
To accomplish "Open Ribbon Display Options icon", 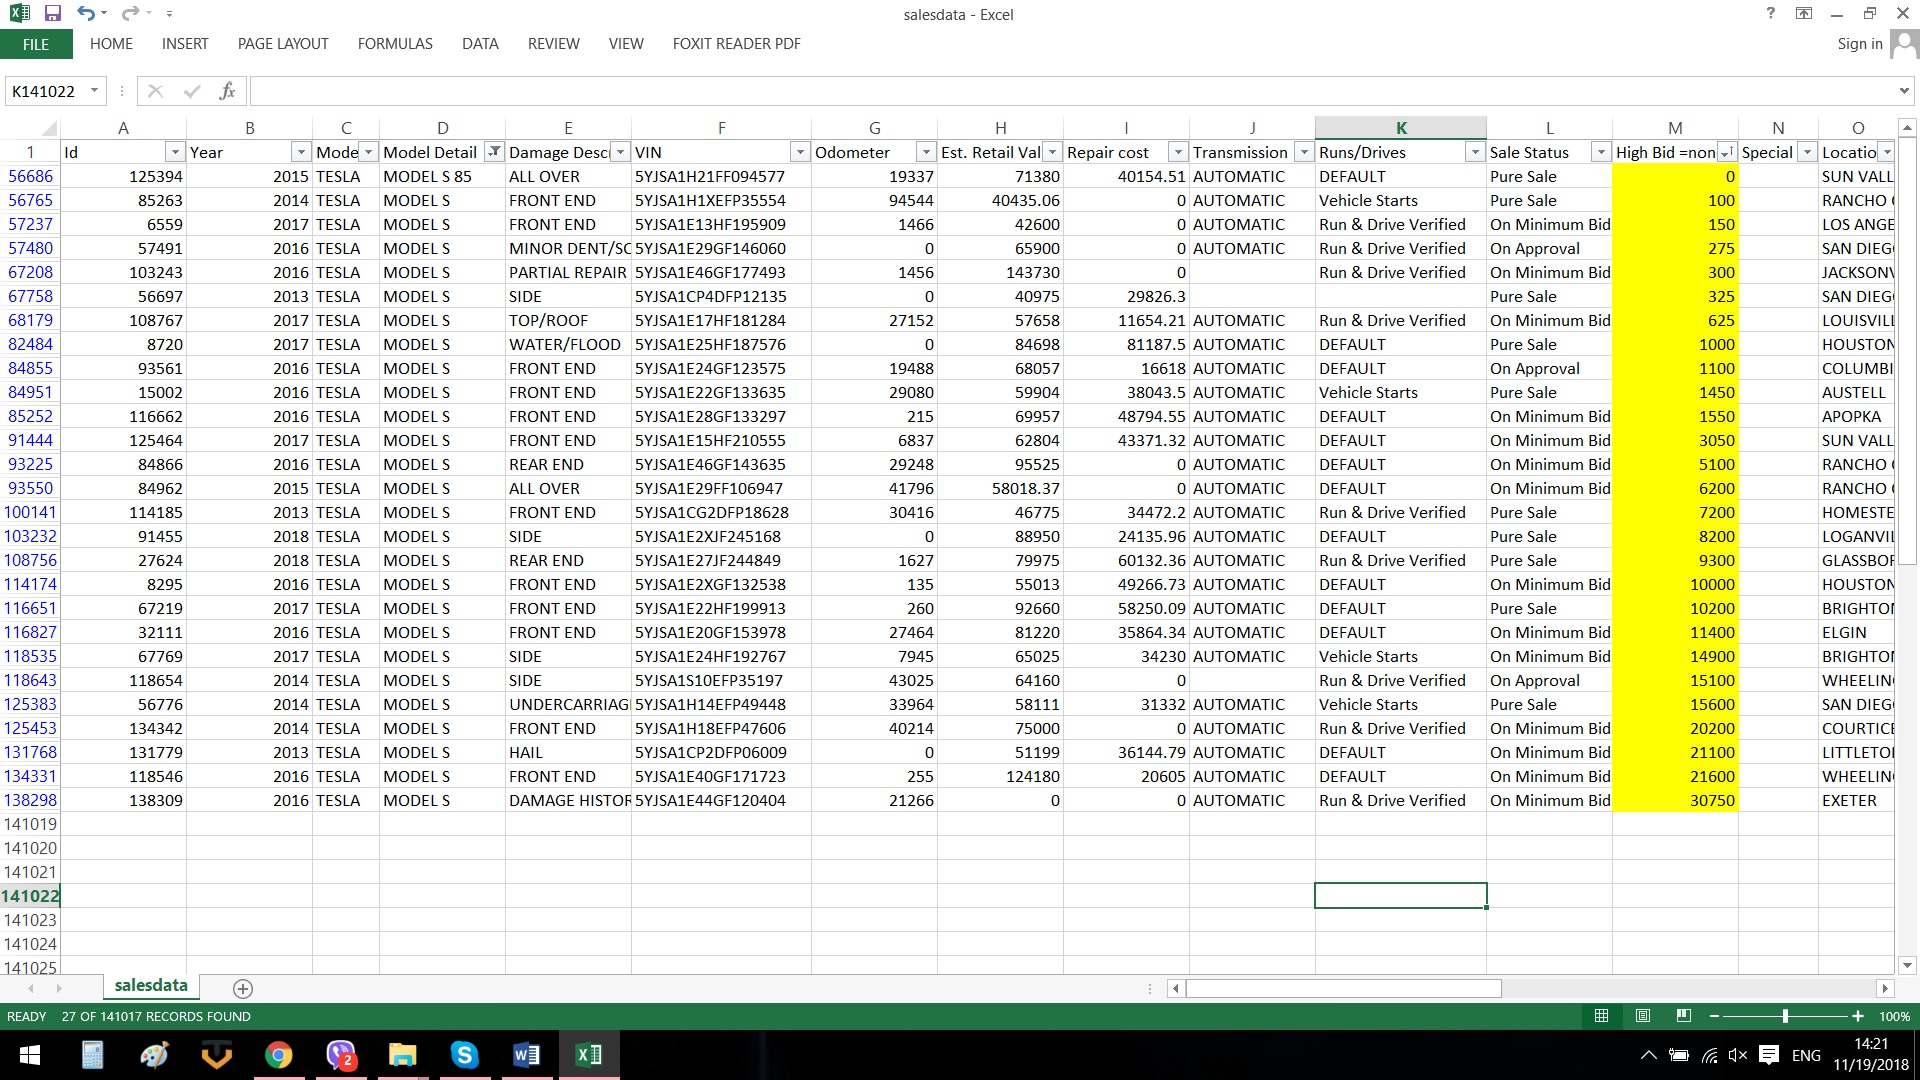I will (1804, 14).
